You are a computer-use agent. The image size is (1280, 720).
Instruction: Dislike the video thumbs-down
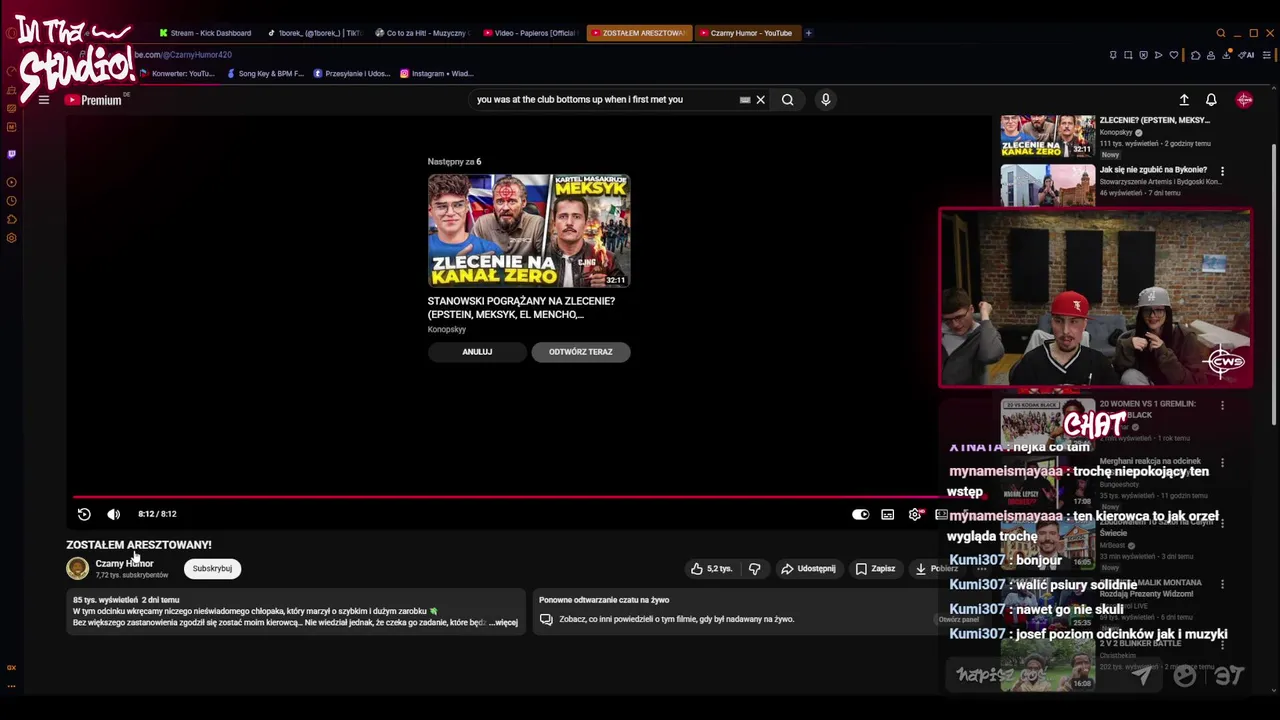point(755,569)
